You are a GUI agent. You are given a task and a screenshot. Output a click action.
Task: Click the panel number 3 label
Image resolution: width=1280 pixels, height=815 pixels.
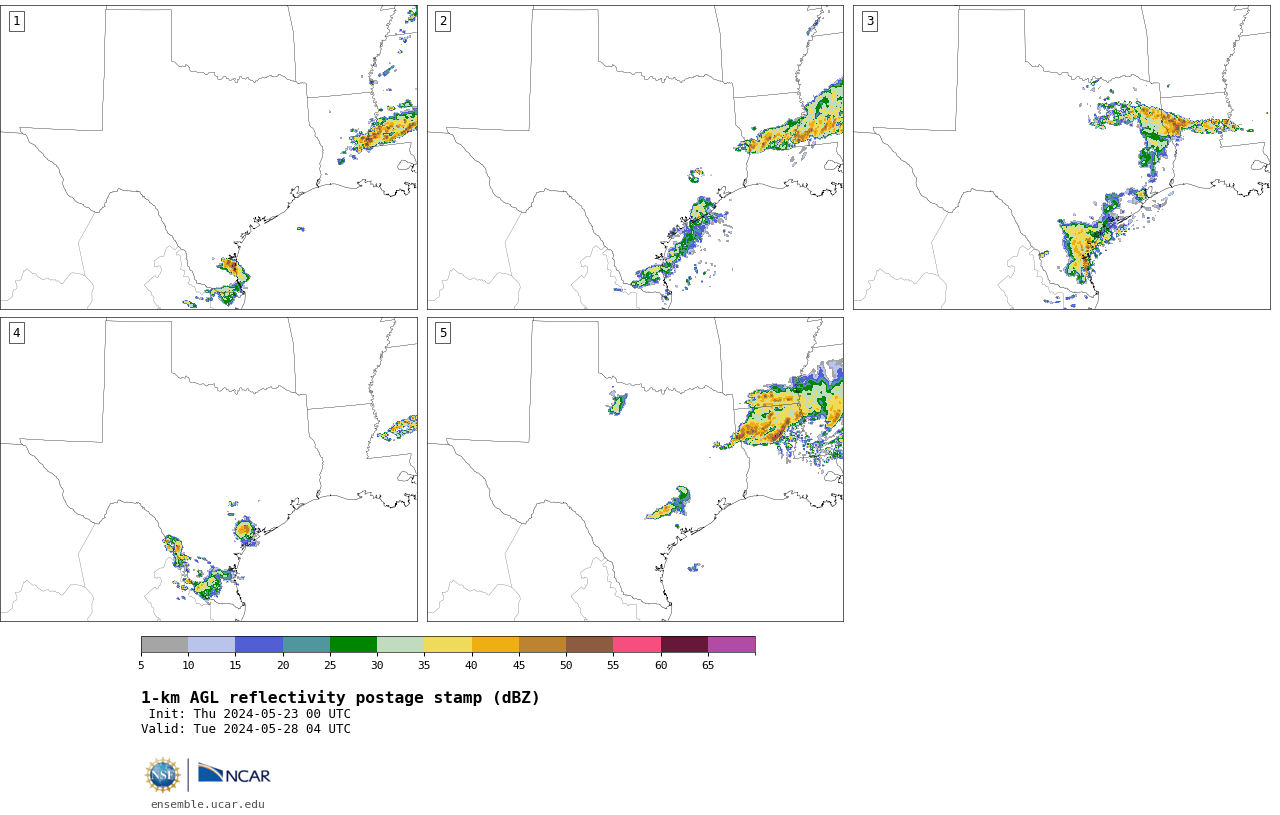pos(869,21)
